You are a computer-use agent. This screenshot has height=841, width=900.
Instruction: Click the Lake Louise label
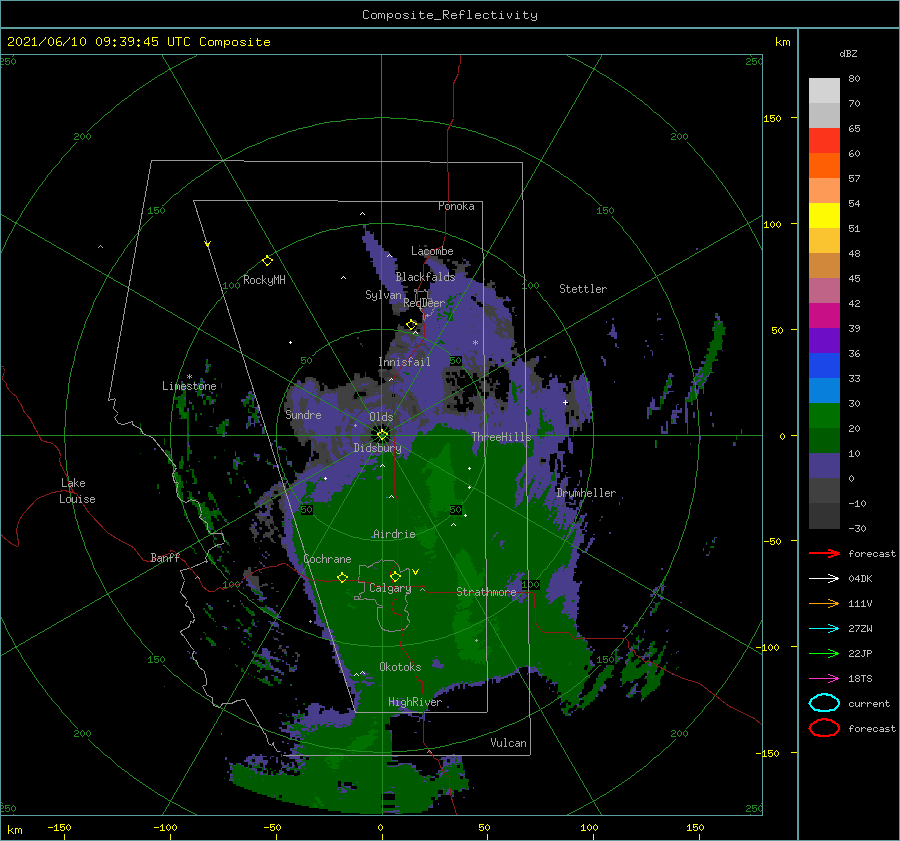pyautogui.click(x=77, y=491)
